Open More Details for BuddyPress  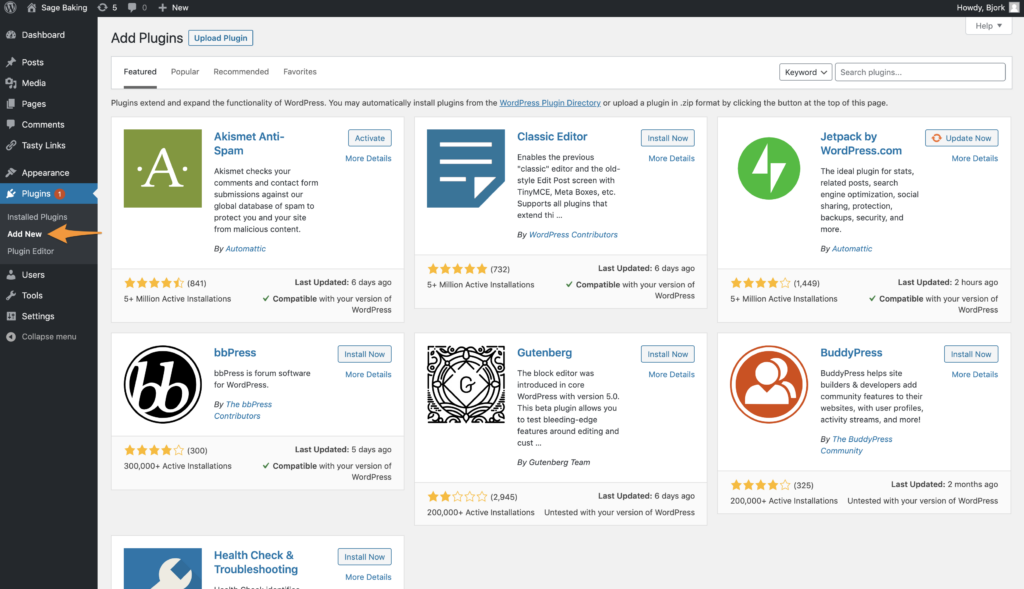tap(974, 374)
